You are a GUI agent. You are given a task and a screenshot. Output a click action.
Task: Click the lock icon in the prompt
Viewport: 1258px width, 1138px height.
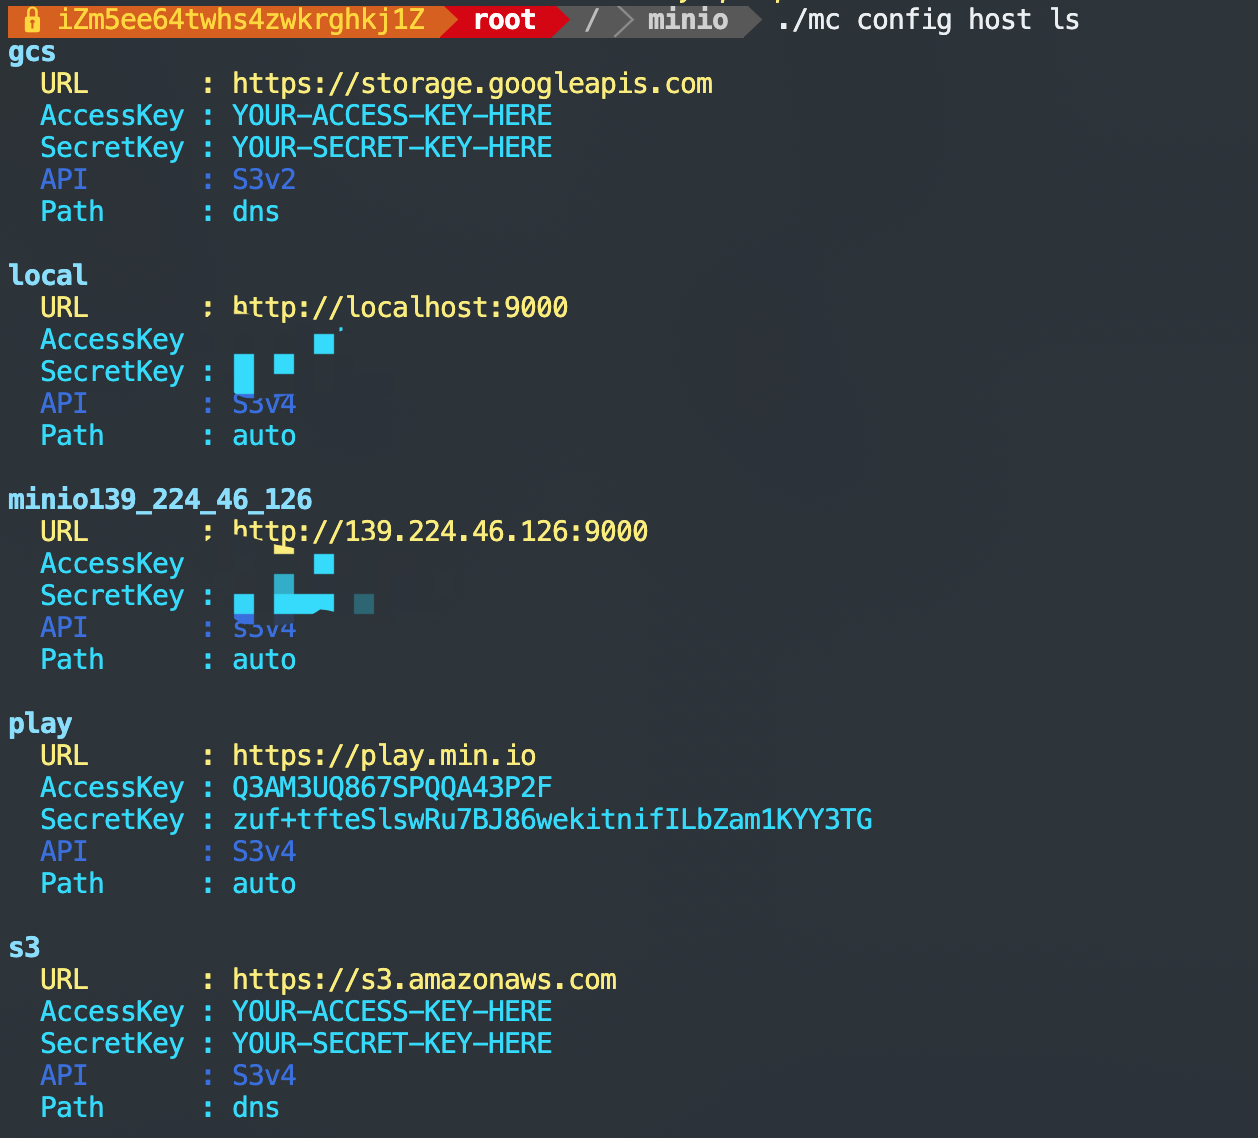[x=32, y=19]
